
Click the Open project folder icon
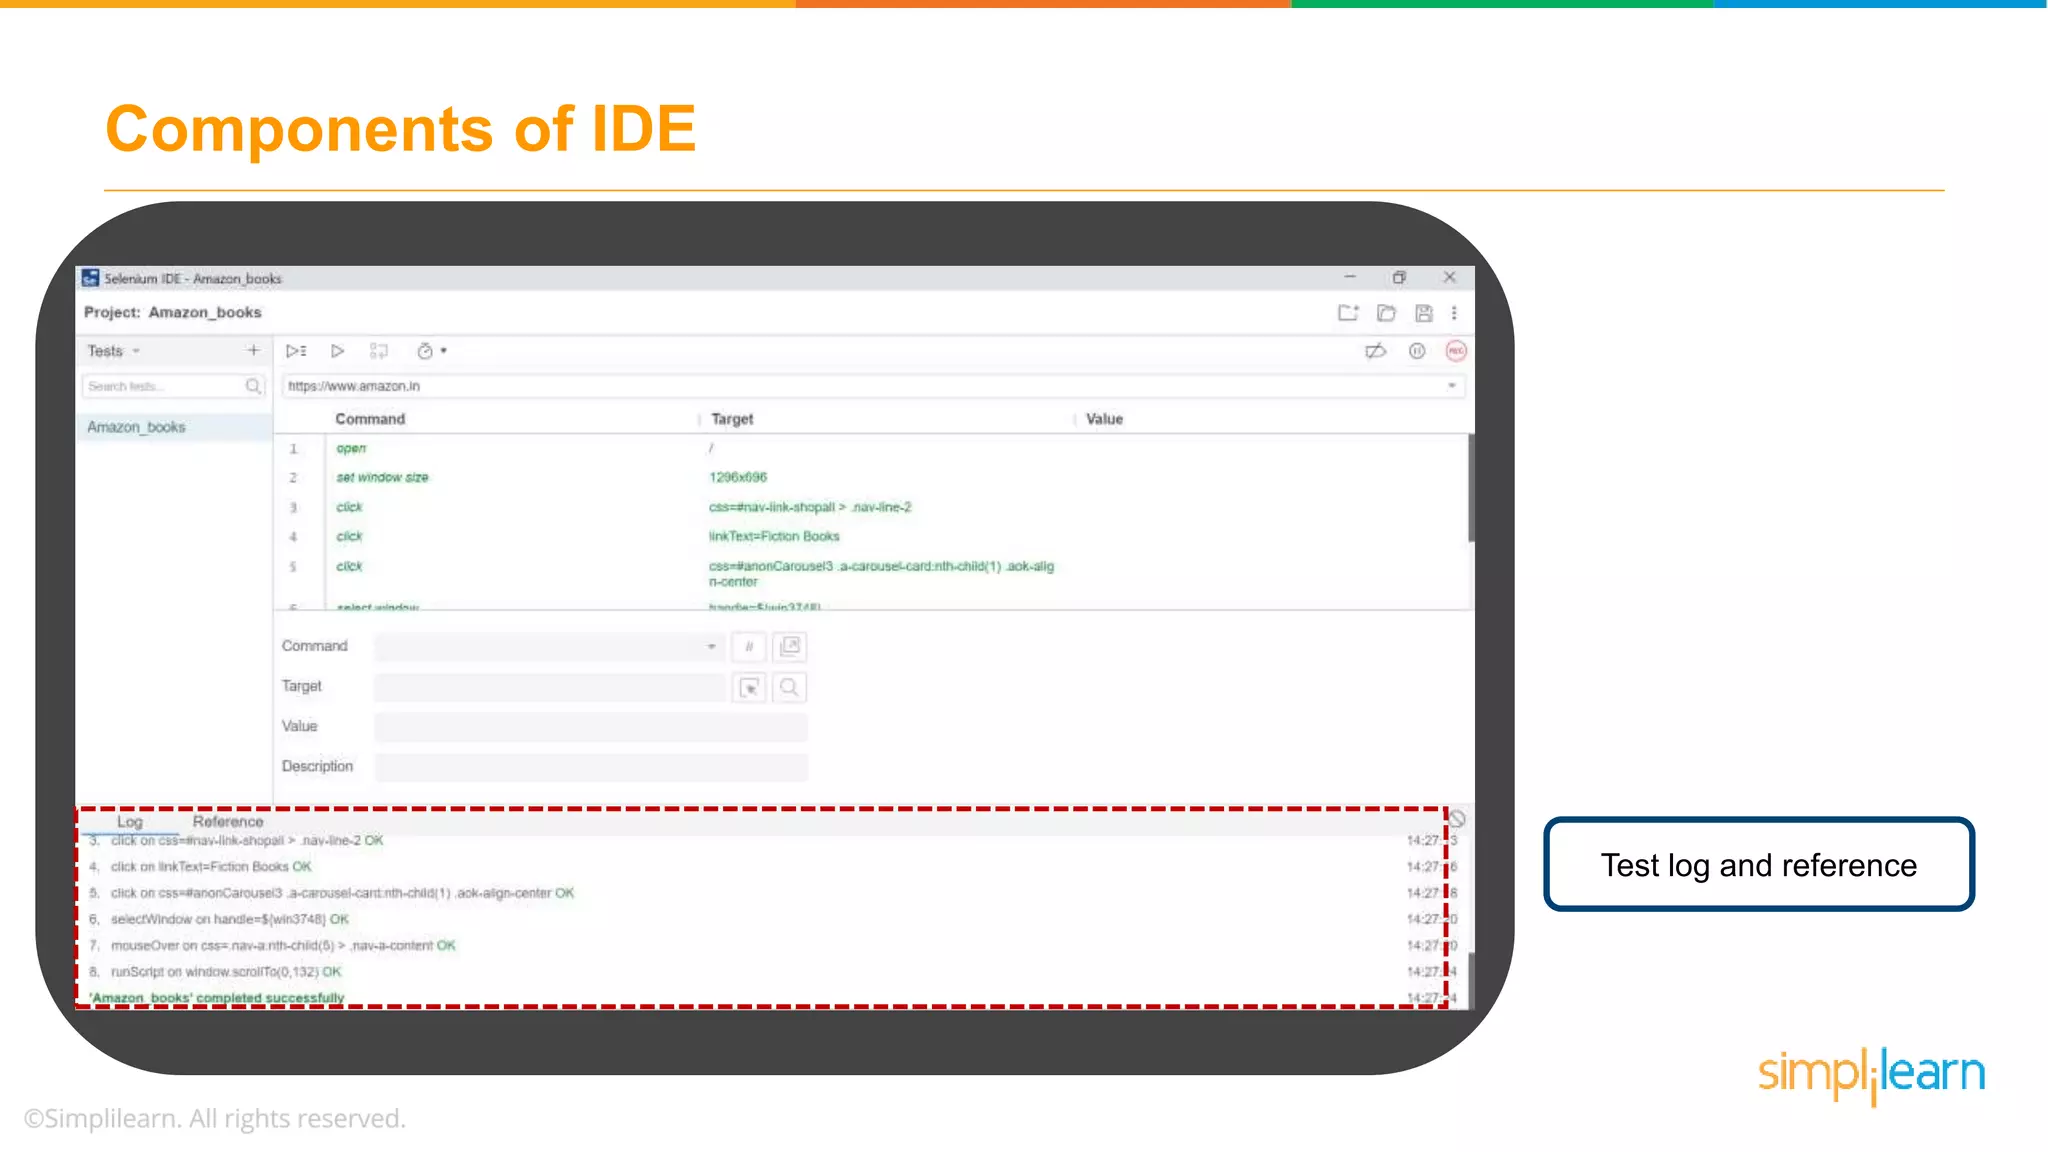(x=1386, y=313)
